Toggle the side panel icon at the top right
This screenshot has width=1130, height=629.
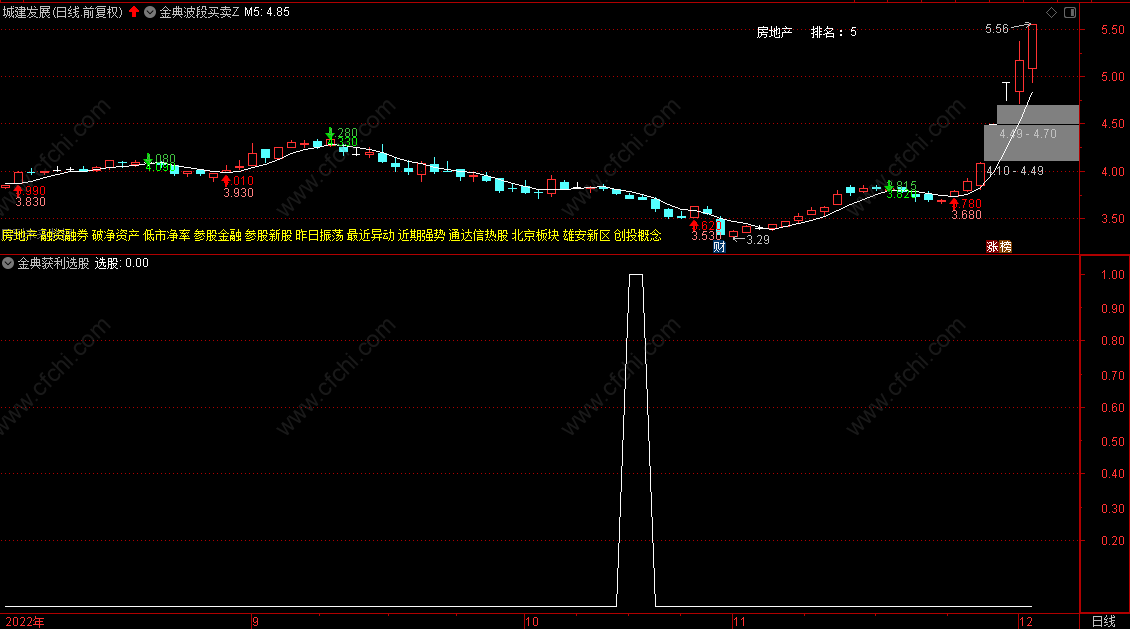[x=1070, y=12]
